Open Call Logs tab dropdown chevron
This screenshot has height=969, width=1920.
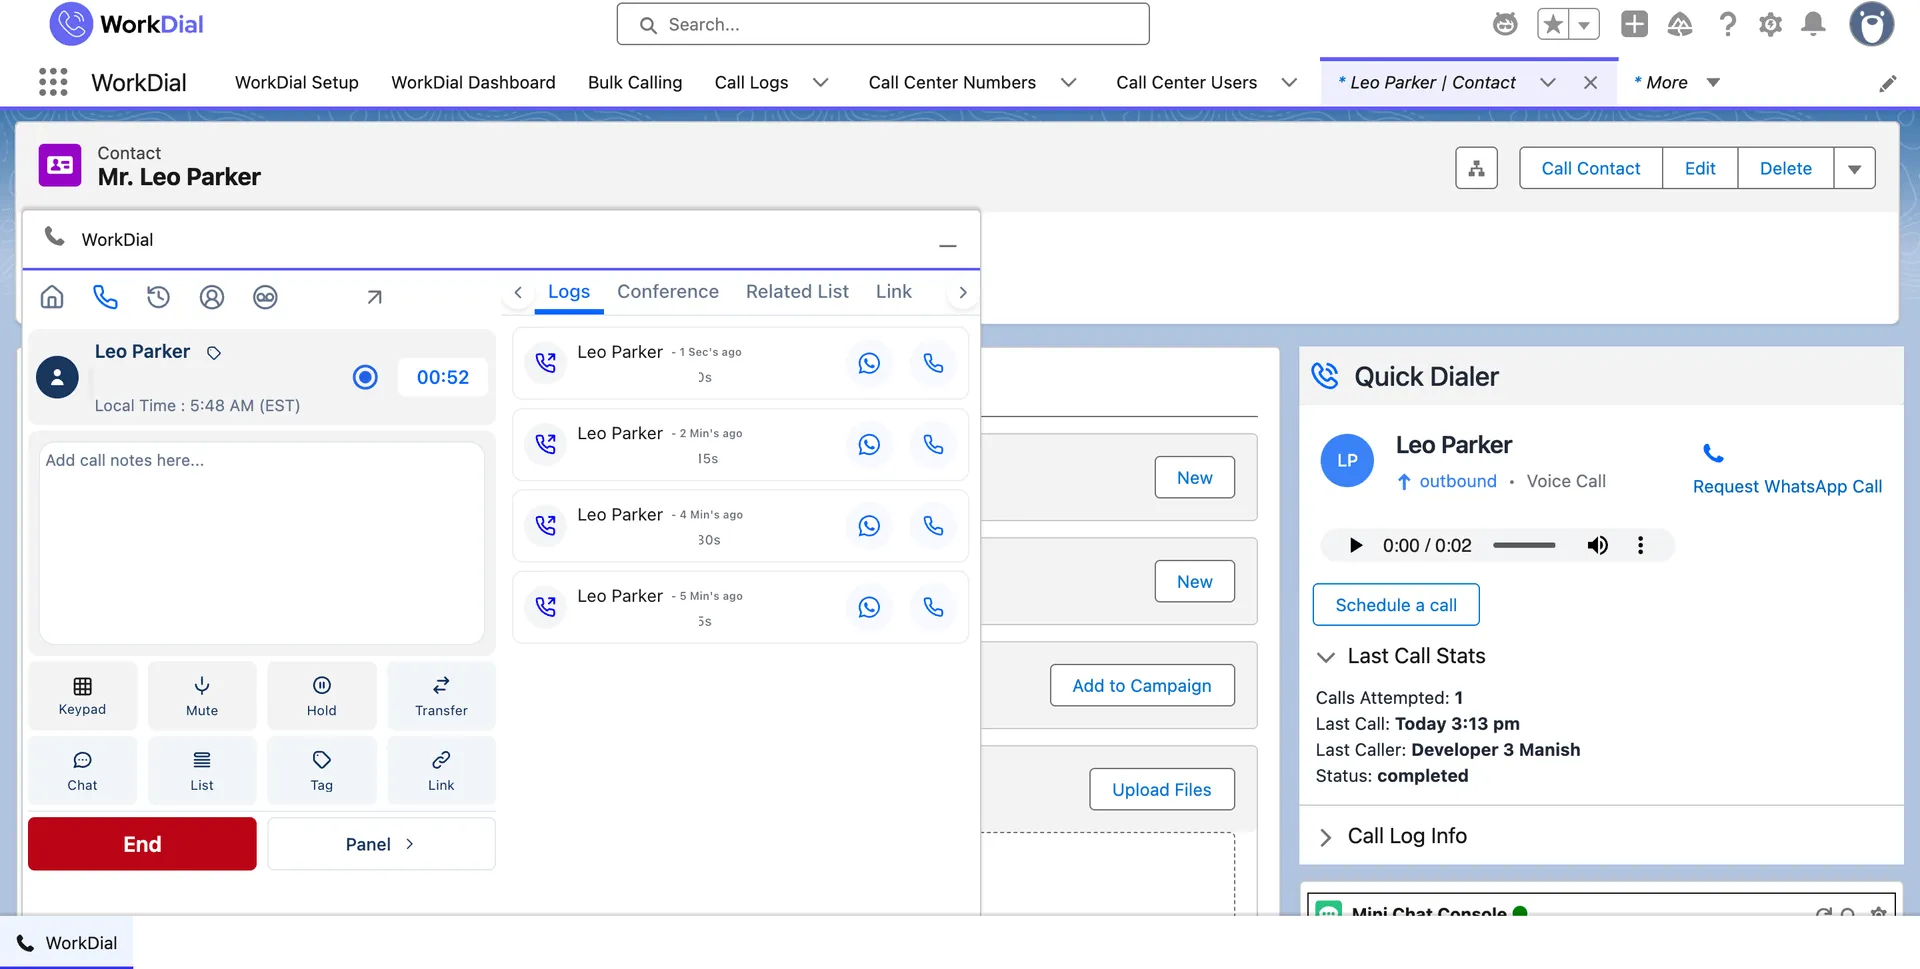pos(820,82)
